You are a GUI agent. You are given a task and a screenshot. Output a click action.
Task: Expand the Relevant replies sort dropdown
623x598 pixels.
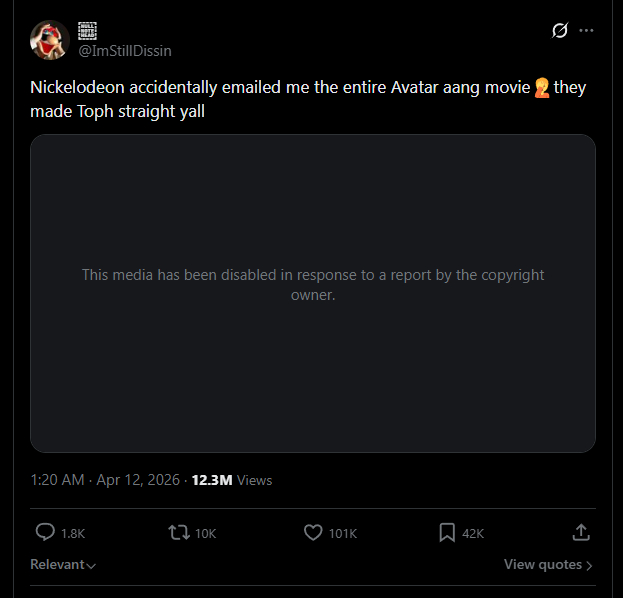click(x=63, y=565)
